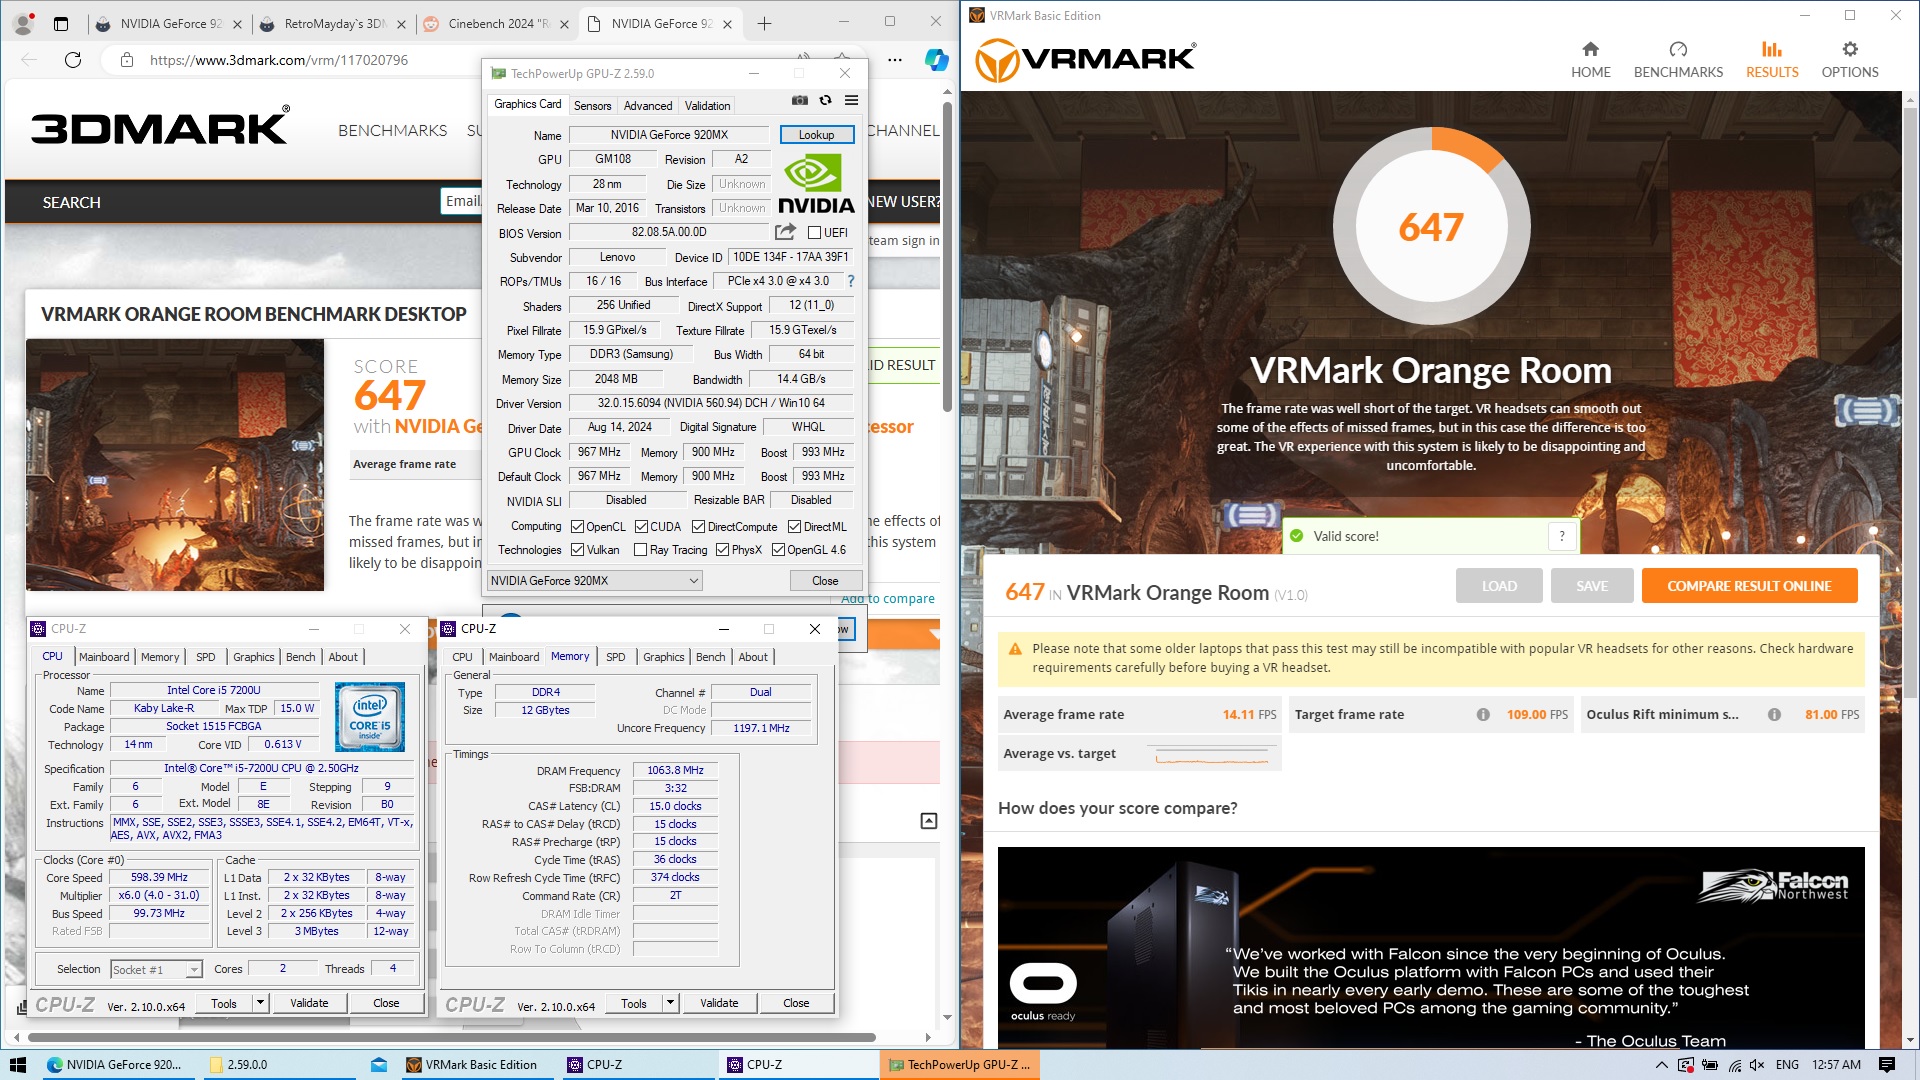Image resolution: width=1920 pixels, height=1080 pixels.
Task: Click the Lookup button in GPU-Z
Action: pyautogui.click(x=816, y=135)
